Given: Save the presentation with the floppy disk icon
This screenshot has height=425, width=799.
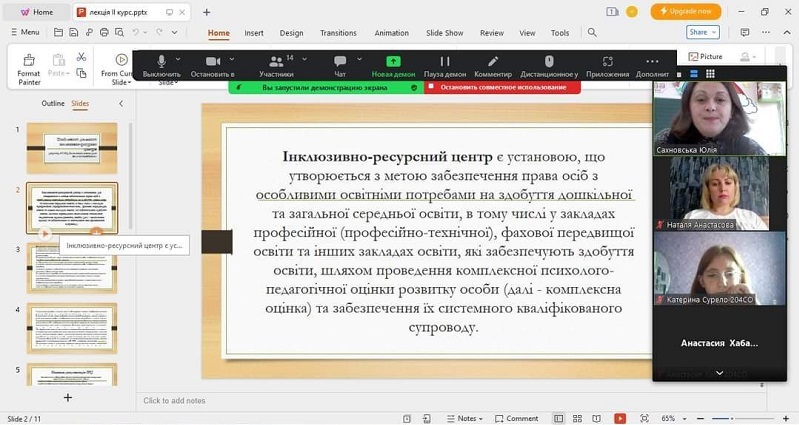Looking at the screenshot, I should point(73,33).
